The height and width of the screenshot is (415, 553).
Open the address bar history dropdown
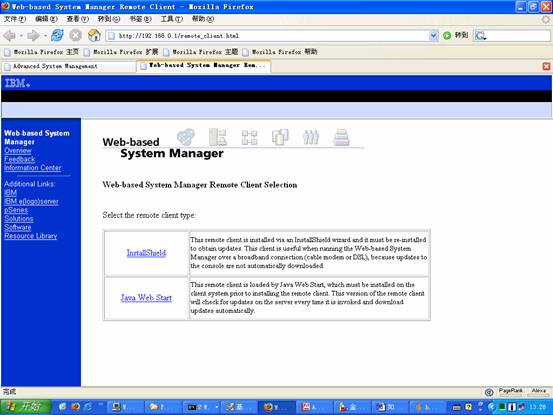pyautogui.click(x=433, y=36)
